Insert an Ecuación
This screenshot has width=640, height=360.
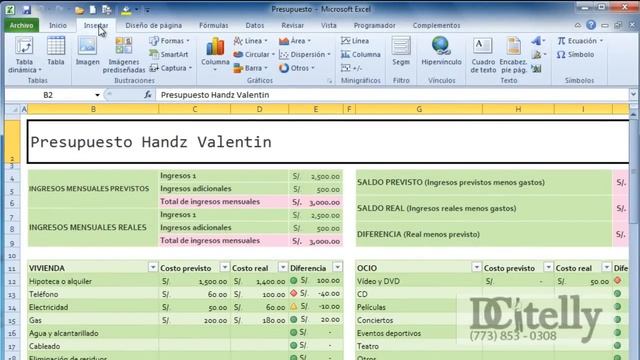click(580, 41)
